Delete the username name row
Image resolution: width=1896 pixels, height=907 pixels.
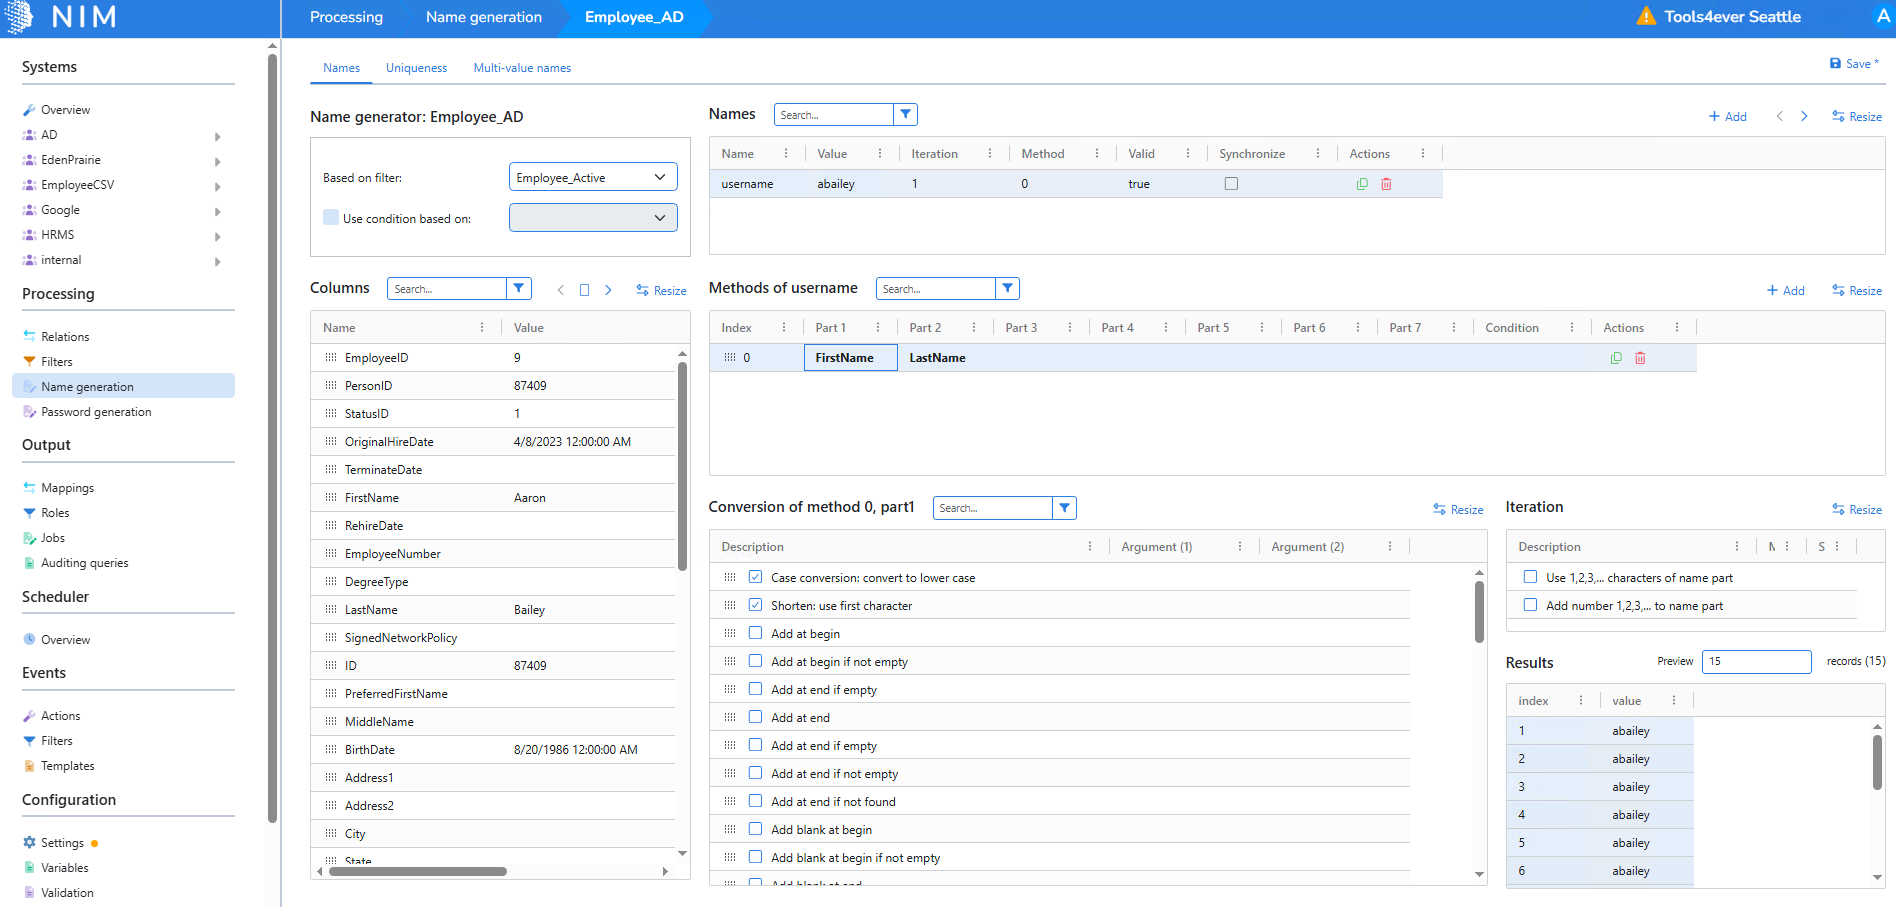1386,184
